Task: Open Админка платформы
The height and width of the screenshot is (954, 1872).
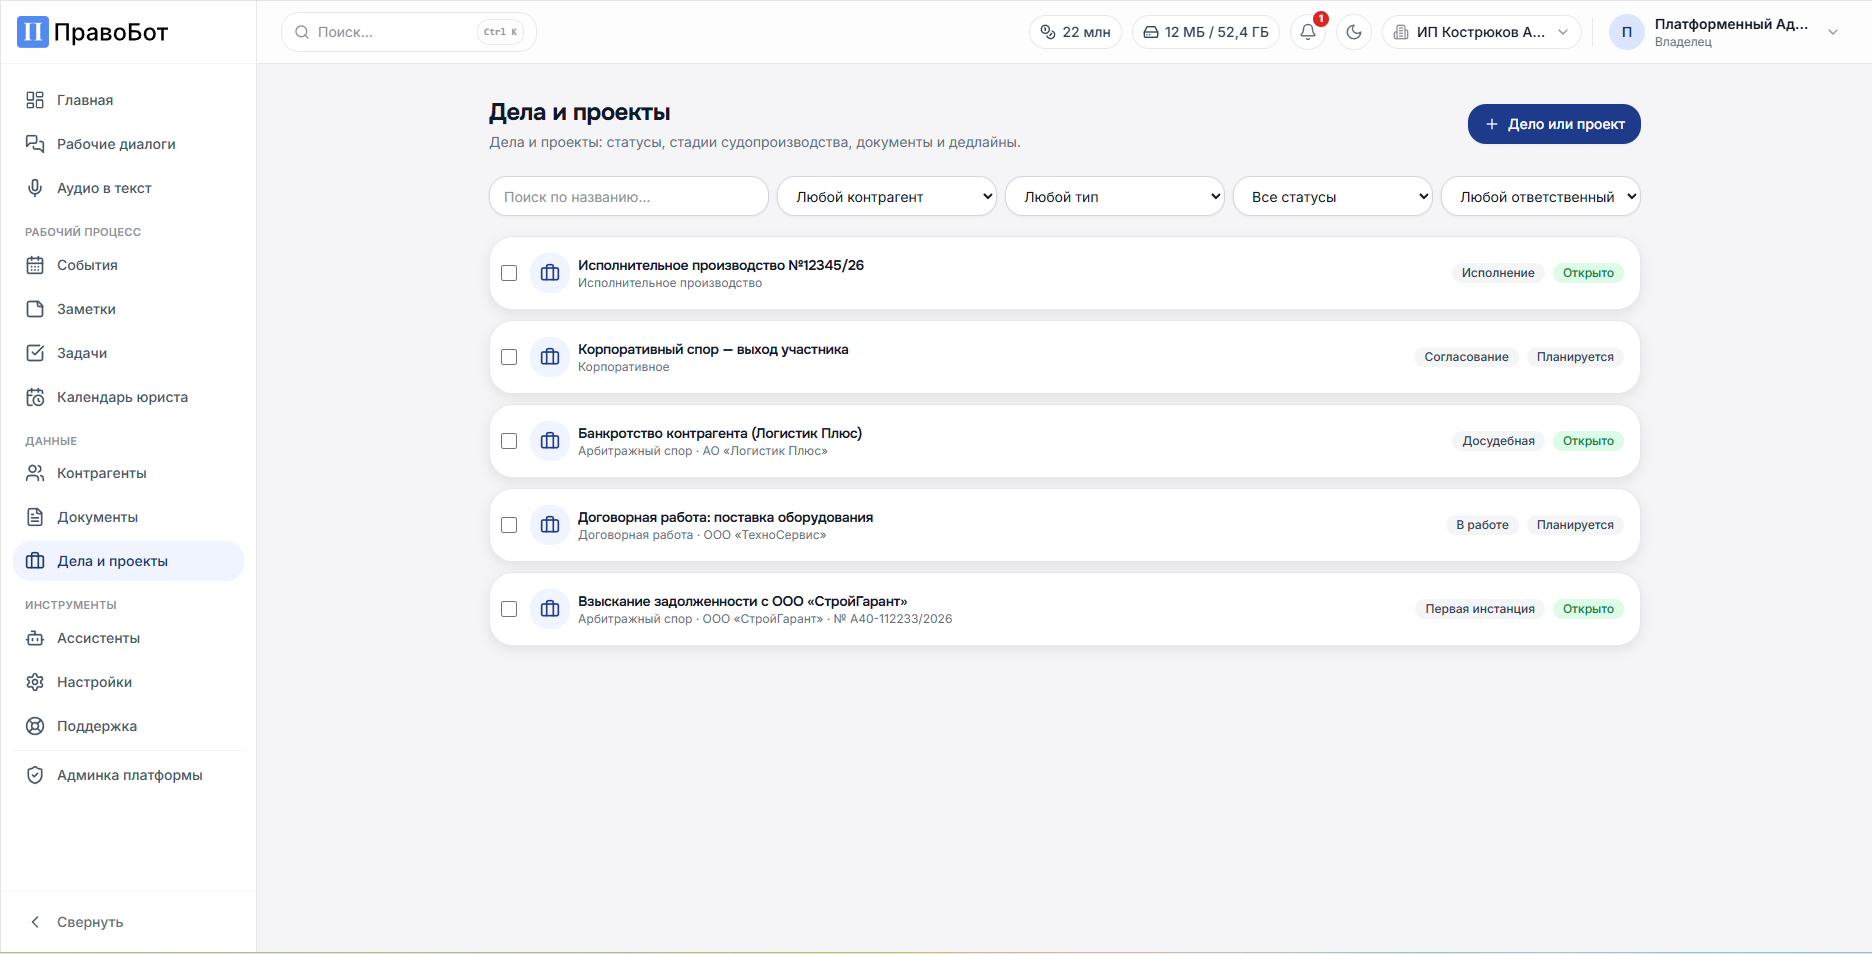Action: point(128,775)
